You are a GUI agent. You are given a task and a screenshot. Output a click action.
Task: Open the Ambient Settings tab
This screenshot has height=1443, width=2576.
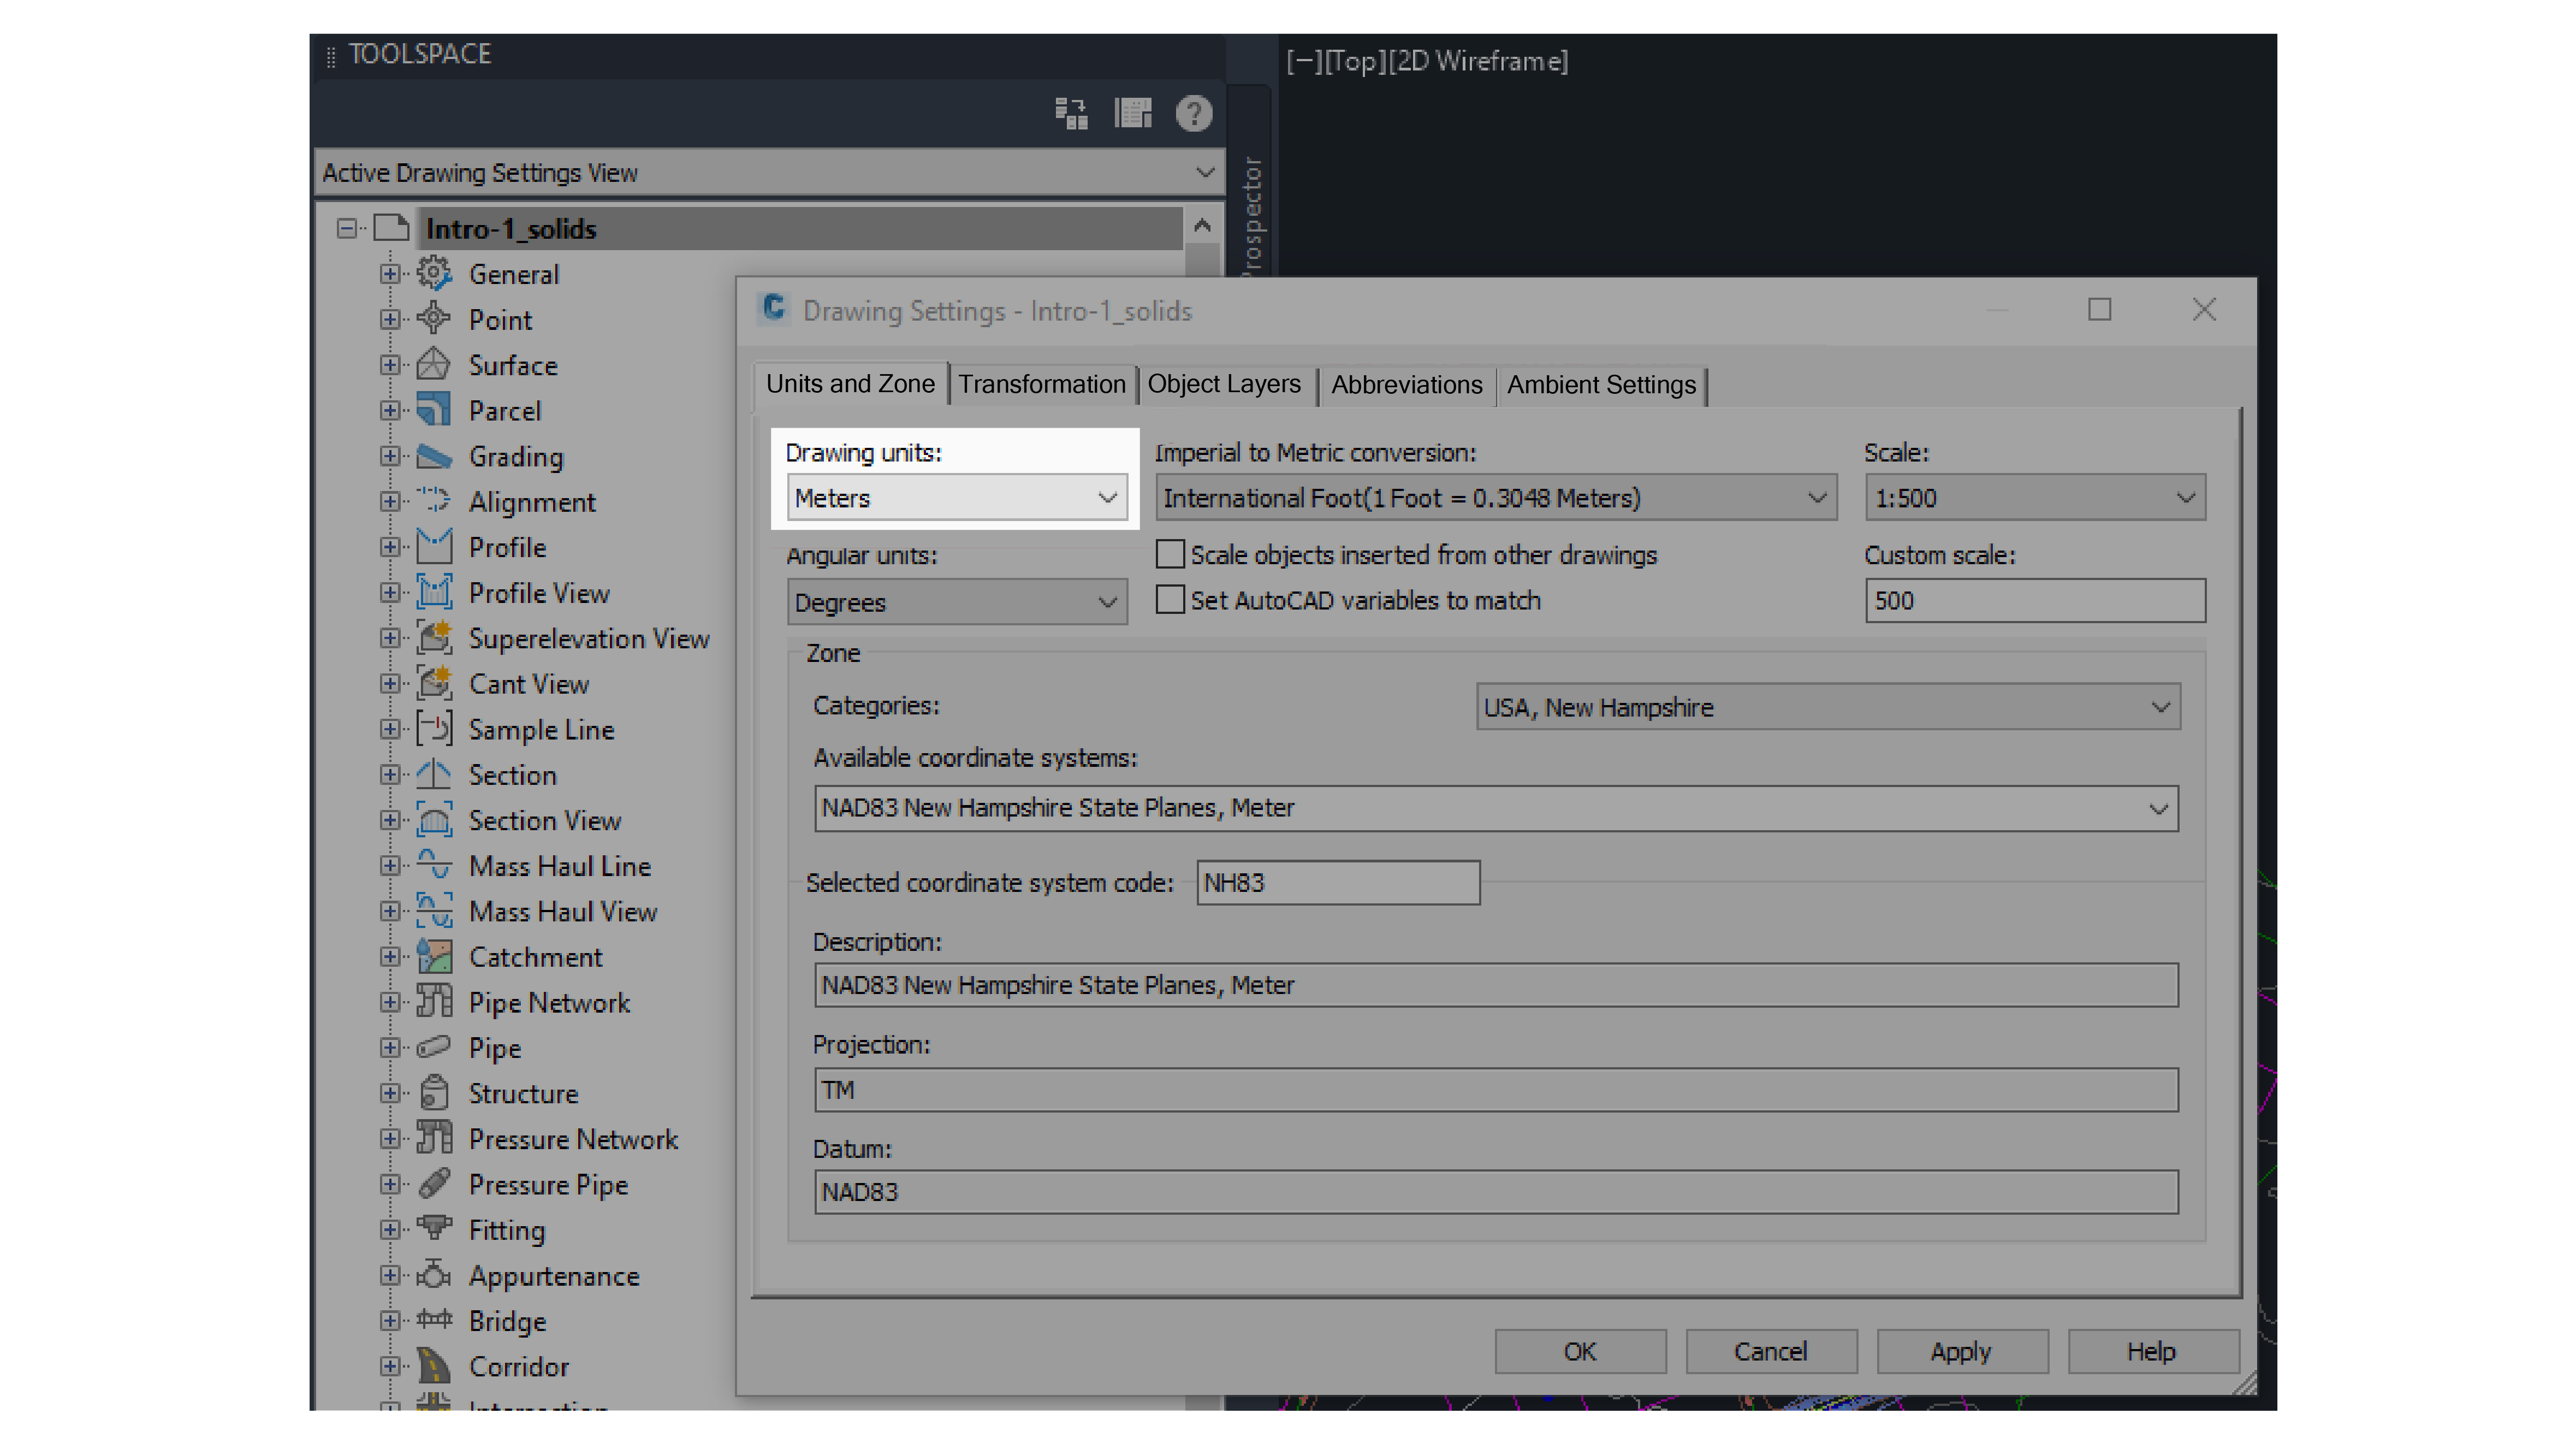click(x=1600, y=385)
